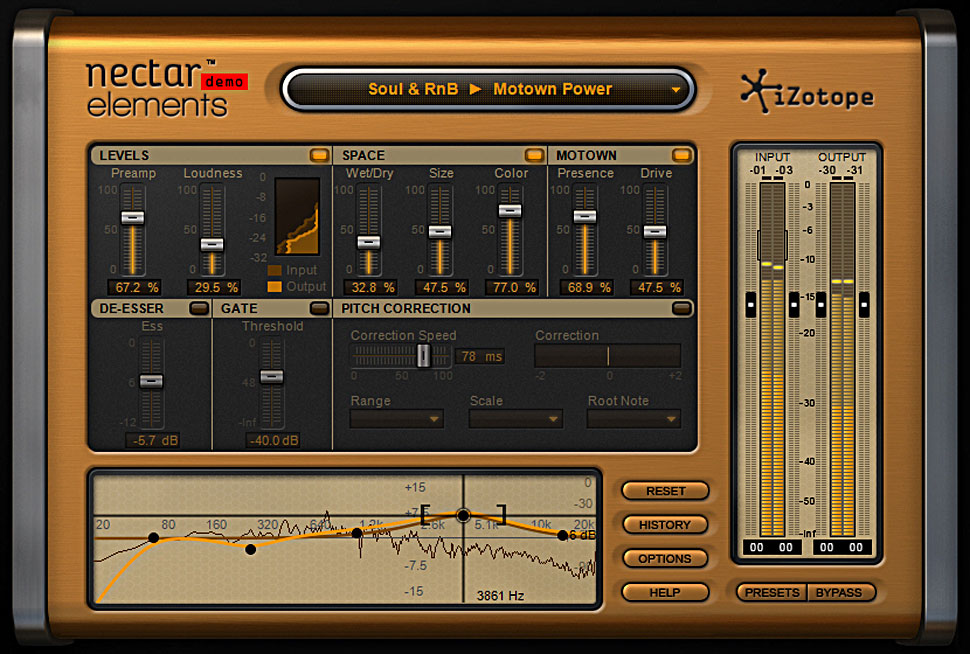Image resolution: width=970 pixels, height=654 pixels.
Task: Click the Ess slider handle
Action: pos(151,381)
